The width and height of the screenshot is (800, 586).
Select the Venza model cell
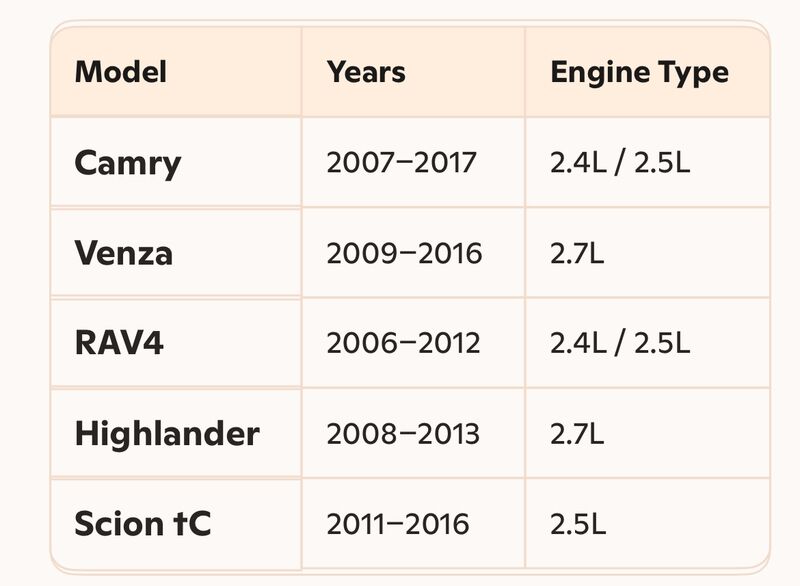pos(123,253)
